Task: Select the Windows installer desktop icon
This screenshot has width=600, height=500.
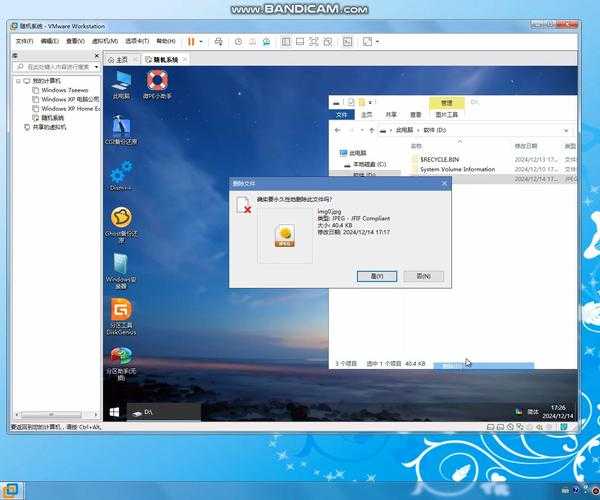Action: pyautogui.click(x=121, y=264)
